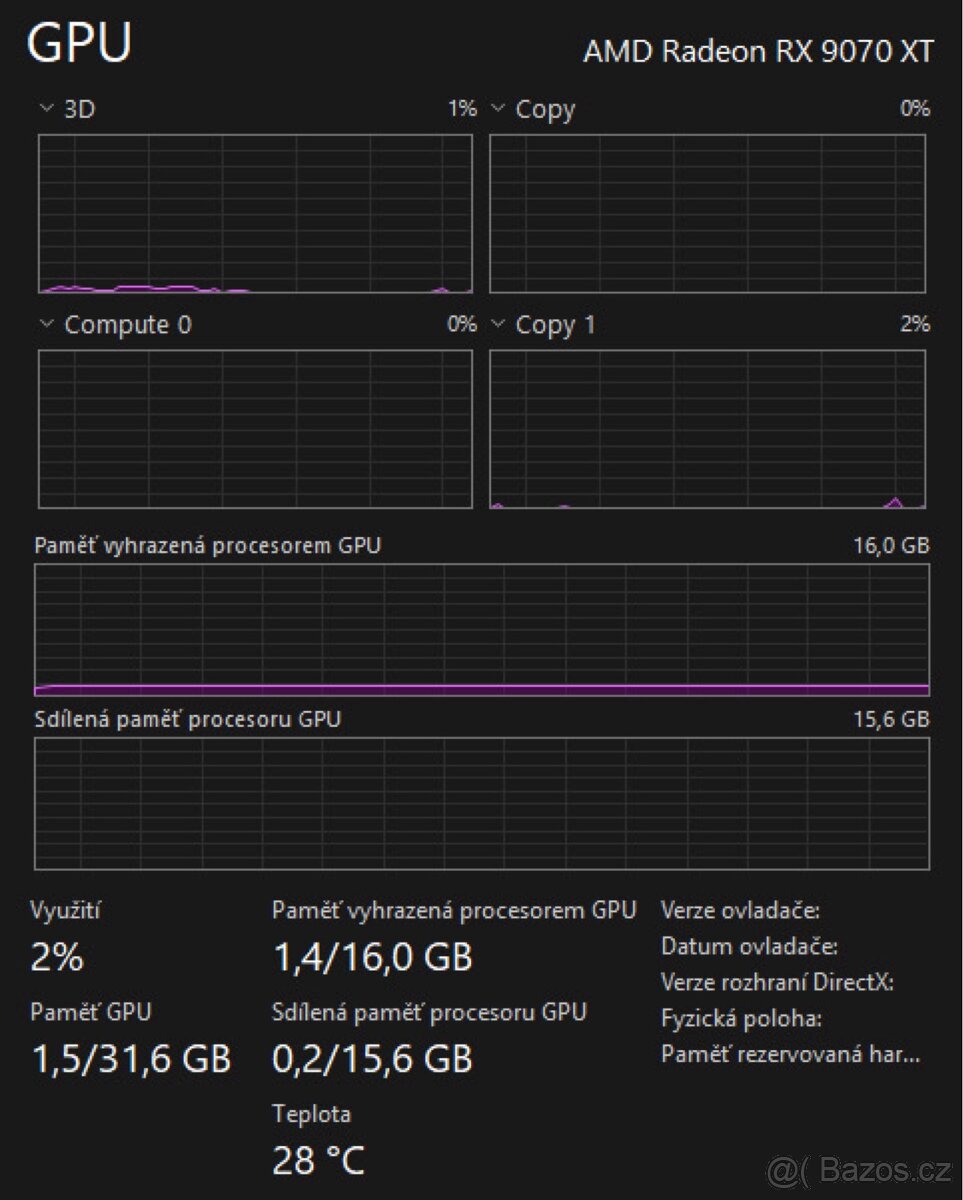Select the shared GPU memory graph

(481, 803)
